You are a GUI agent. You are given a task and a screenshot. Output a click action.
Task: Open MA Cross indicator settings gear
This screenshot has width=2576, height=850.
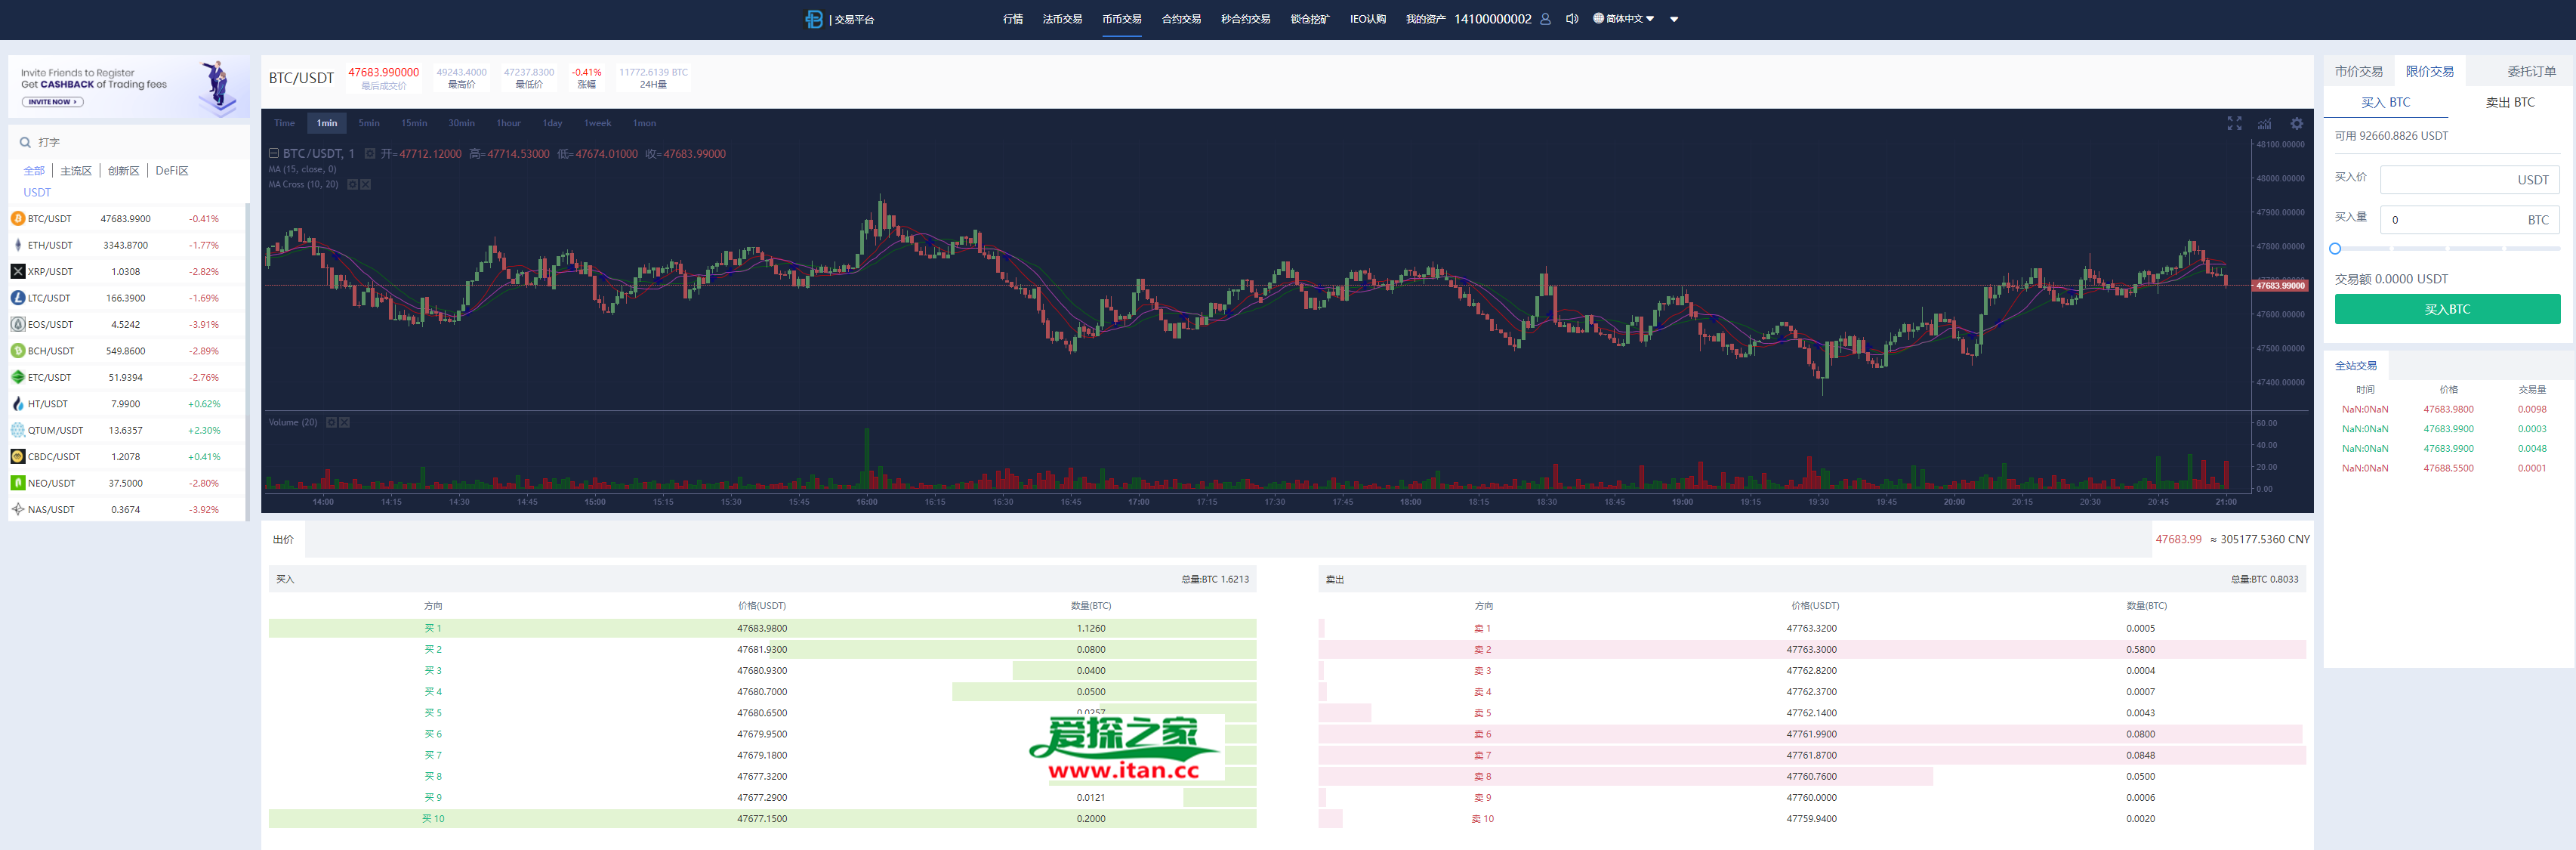pos(352,184)
